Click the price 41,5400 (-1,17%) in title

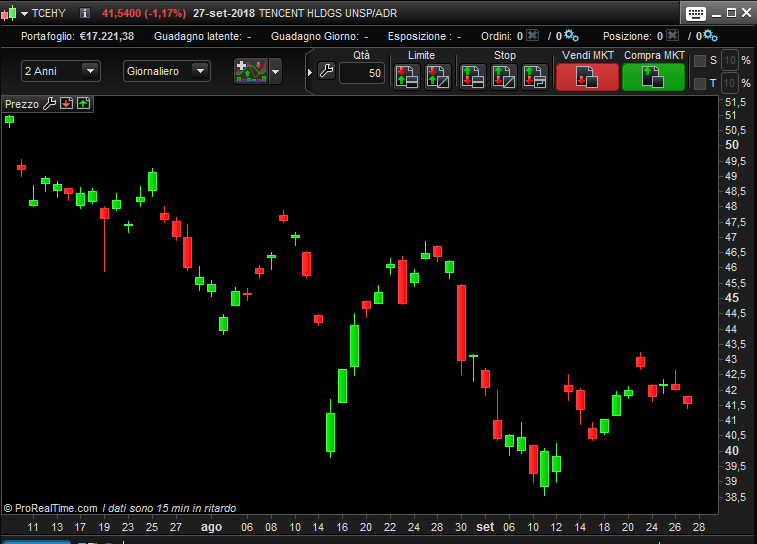[144, 14]
